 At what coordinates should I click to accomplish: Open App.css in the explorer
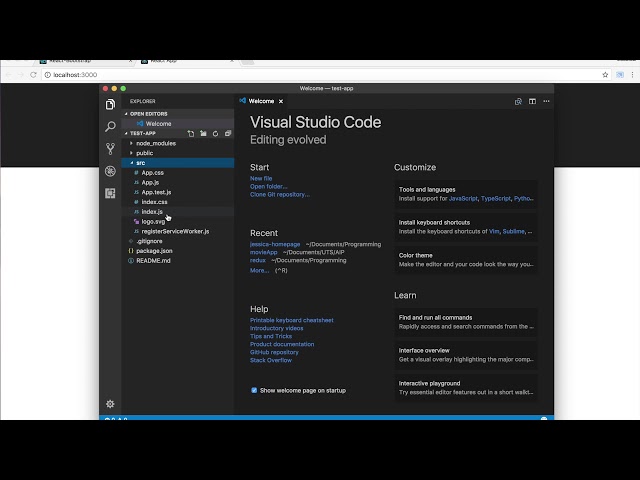click(x=178, y=173)
